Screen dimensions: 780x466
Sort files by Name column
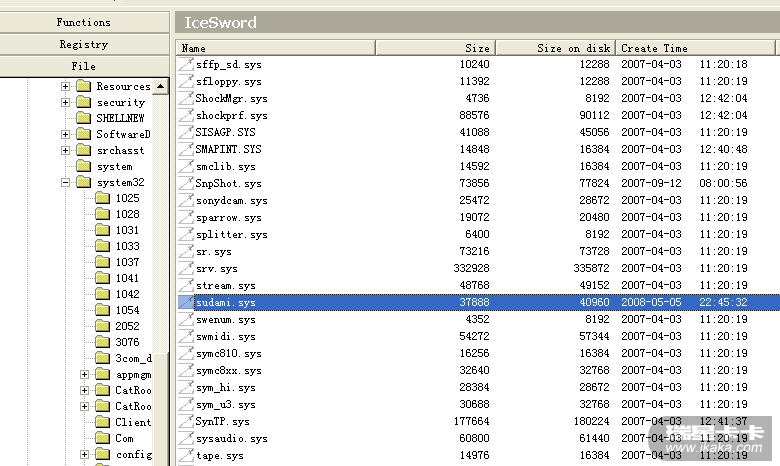click(x=276, y=48)
